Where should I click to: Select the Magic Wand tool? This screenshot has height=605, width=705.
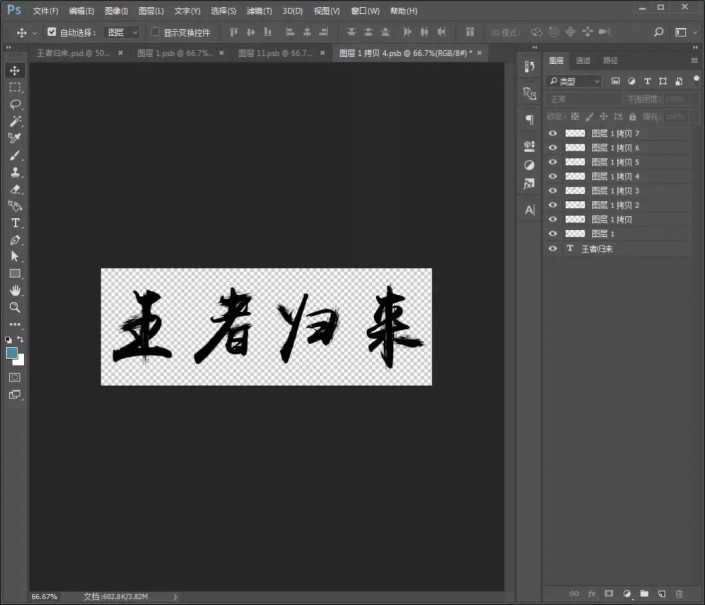pyautogui.click(x=15, y=121)
